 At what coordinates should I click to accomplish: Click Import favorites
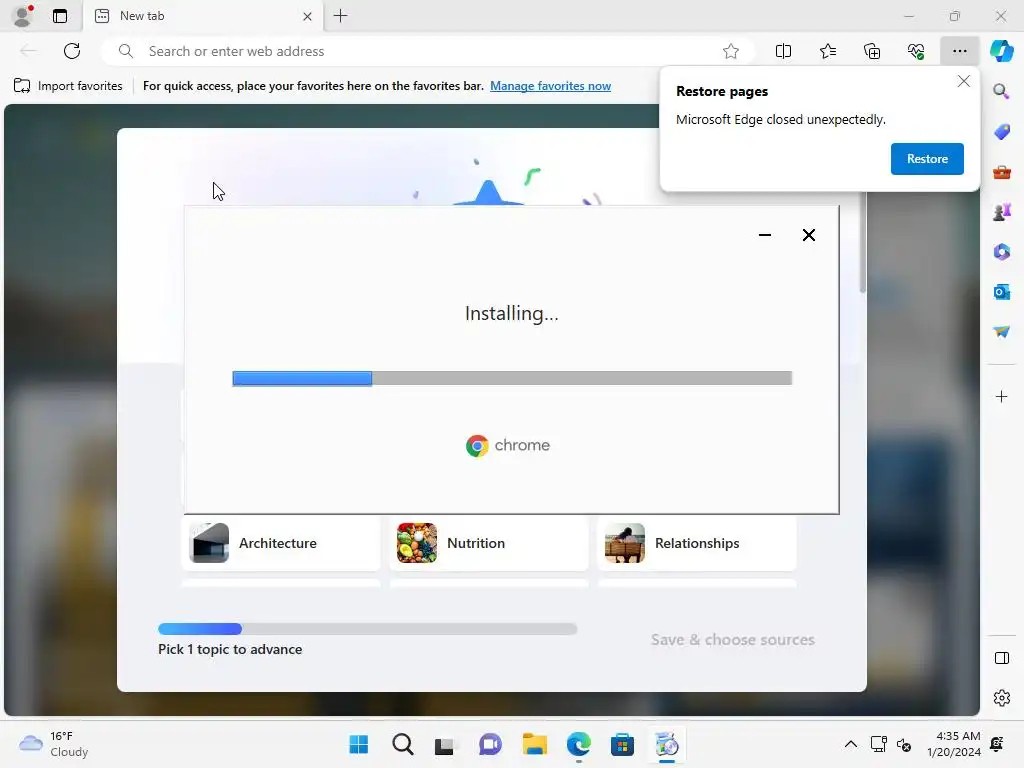click(68, 86)
